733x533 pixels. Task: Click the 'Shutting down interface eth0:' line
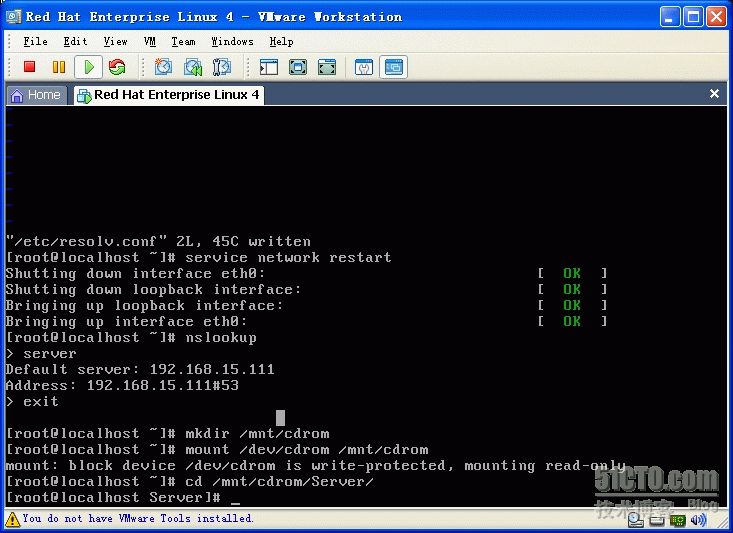(x=136, y=274)
